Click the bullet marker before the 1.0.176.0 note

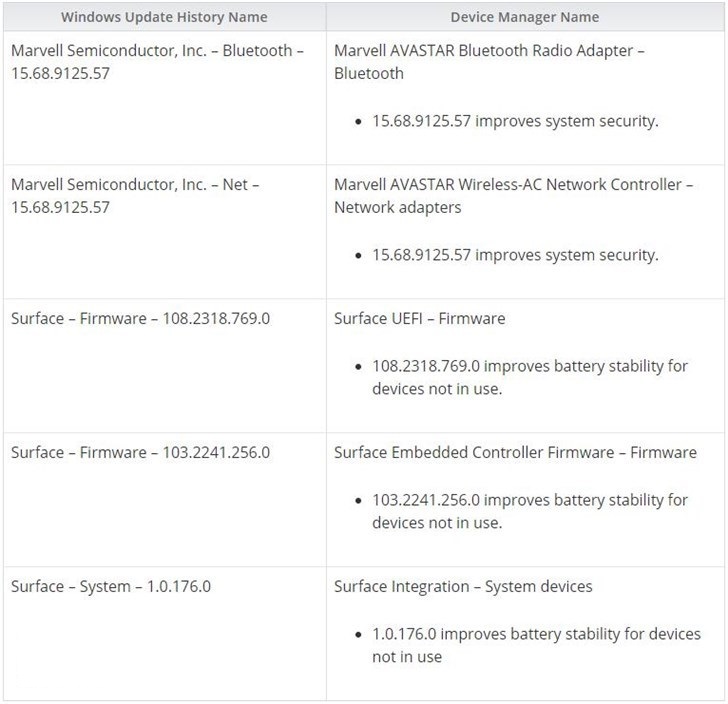tap(359, 635)
